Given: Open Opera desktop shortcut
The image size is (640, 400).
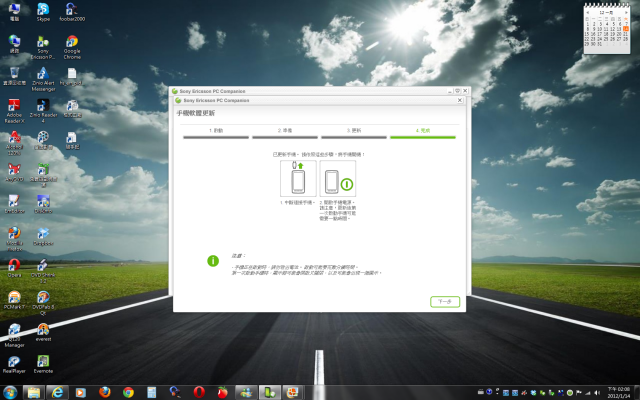Looking at the screenshot, I should pyautogui.click(x=14, y=268).
